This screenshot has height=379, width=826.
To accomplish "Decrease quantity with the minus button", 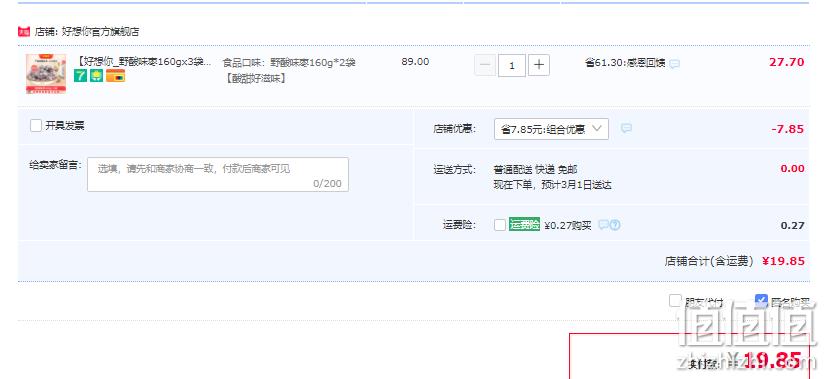I will pyautogui.click(x=485, y=65).
